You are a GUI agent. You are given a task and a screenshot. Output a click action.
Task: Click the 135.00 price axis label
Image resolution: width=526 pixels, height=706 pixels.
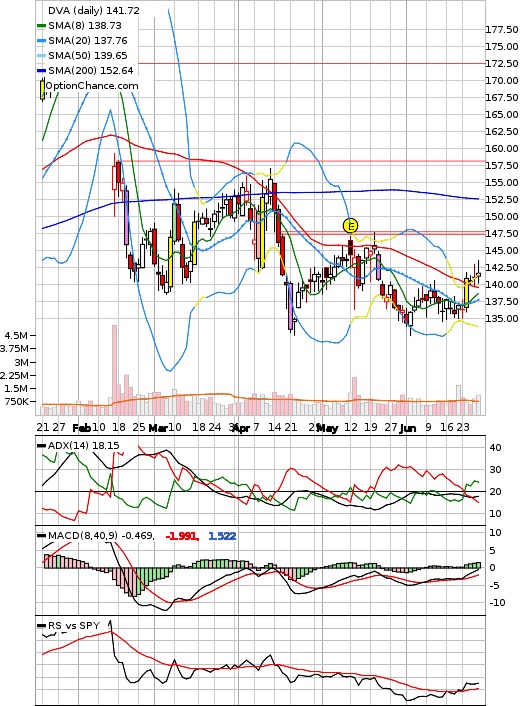(501, 319)
